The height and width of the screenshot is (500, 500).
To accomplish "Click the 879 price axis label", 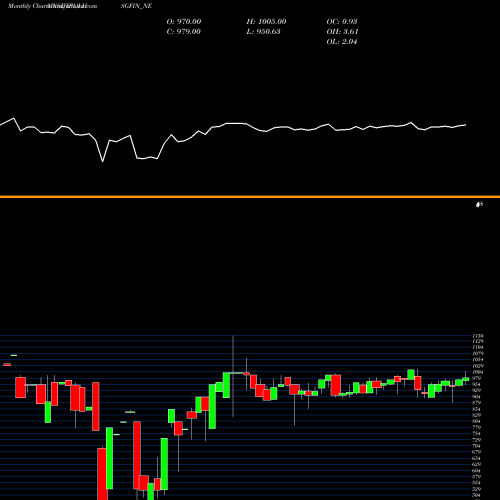I will (x=477, y=403).
